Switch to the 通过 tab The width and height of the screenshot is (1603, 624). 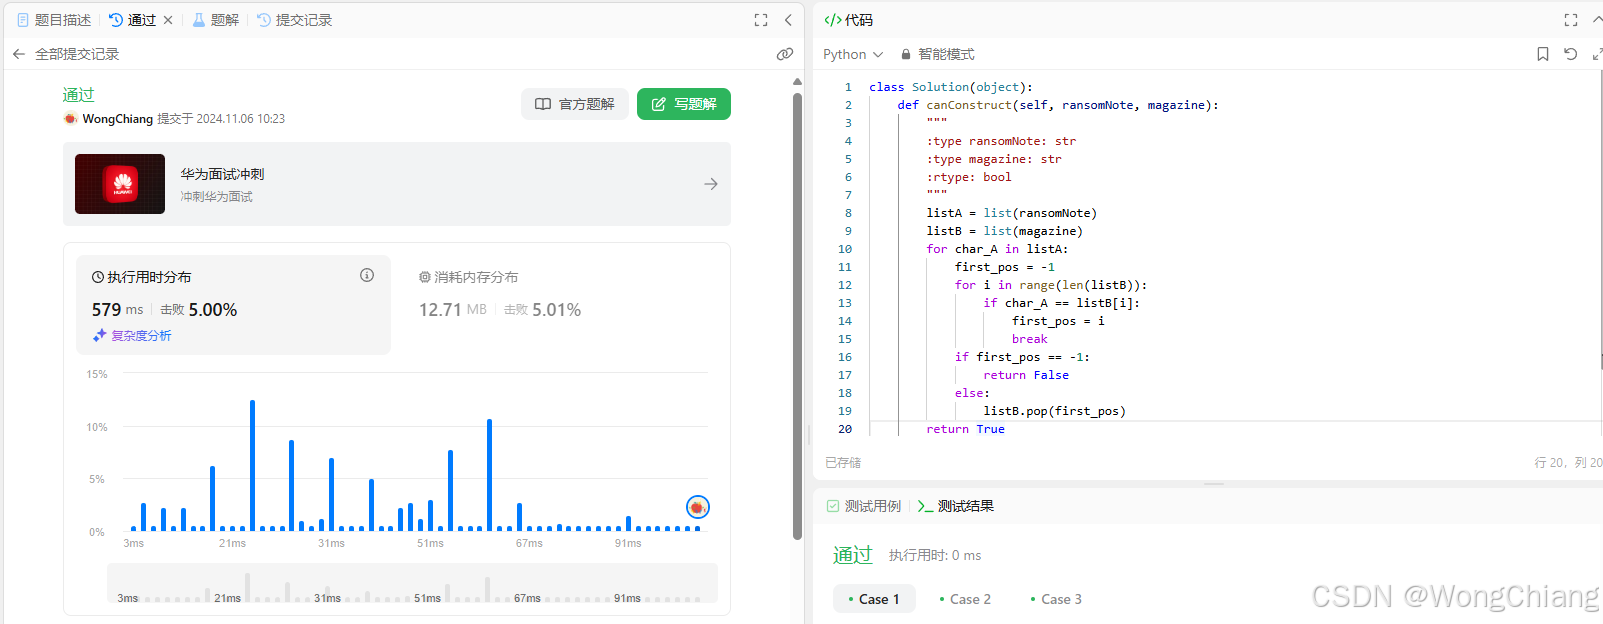[133, 20]
